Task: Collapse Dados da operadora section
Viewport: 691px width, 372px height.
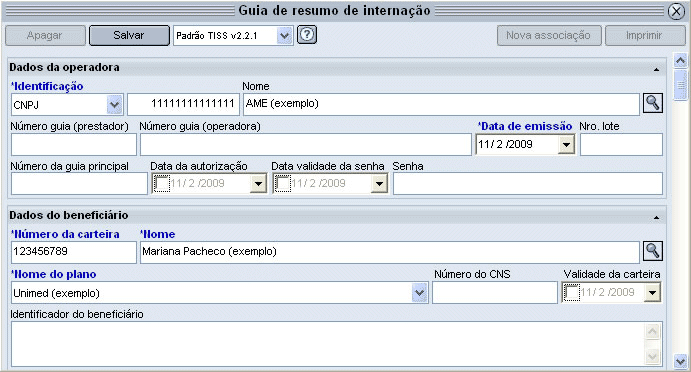Action: (x=657, y=69)
